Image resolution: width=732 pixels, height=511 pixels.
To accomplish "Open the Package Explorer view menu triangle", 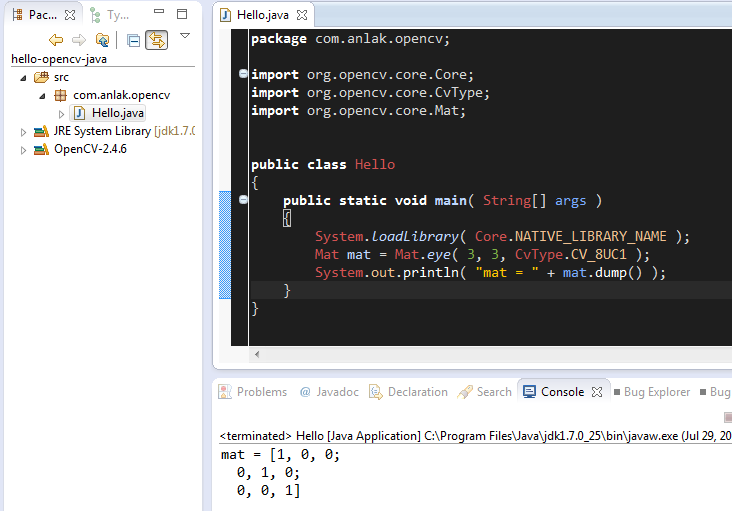I will click(x=185, y=36).
